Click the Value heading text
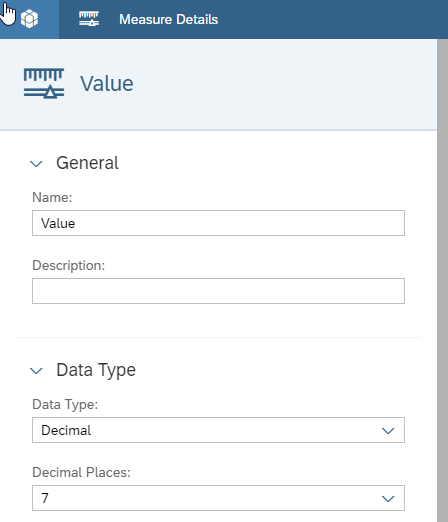Image resolution: width=448 pixels, height=522 pixels. tap(107, 84)
